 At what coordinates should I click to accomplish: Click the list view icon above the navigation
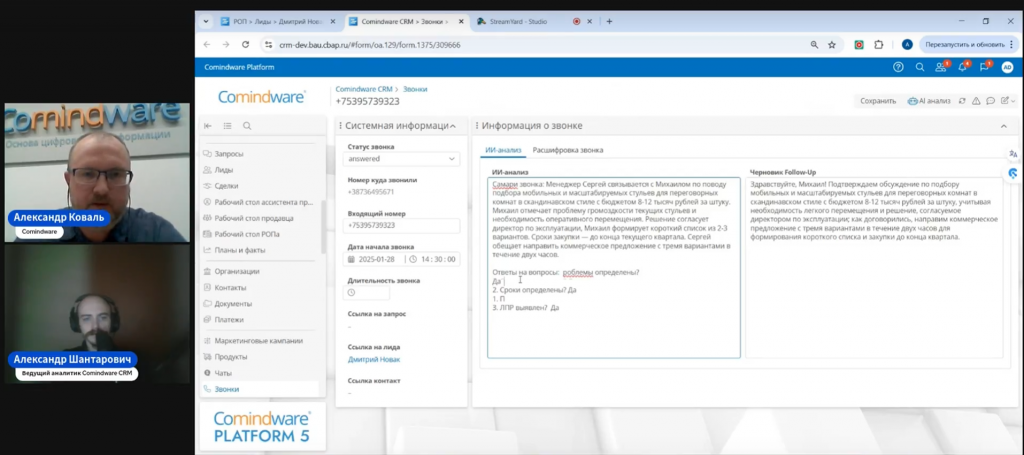pyautogui.click(x=227, y=126)
